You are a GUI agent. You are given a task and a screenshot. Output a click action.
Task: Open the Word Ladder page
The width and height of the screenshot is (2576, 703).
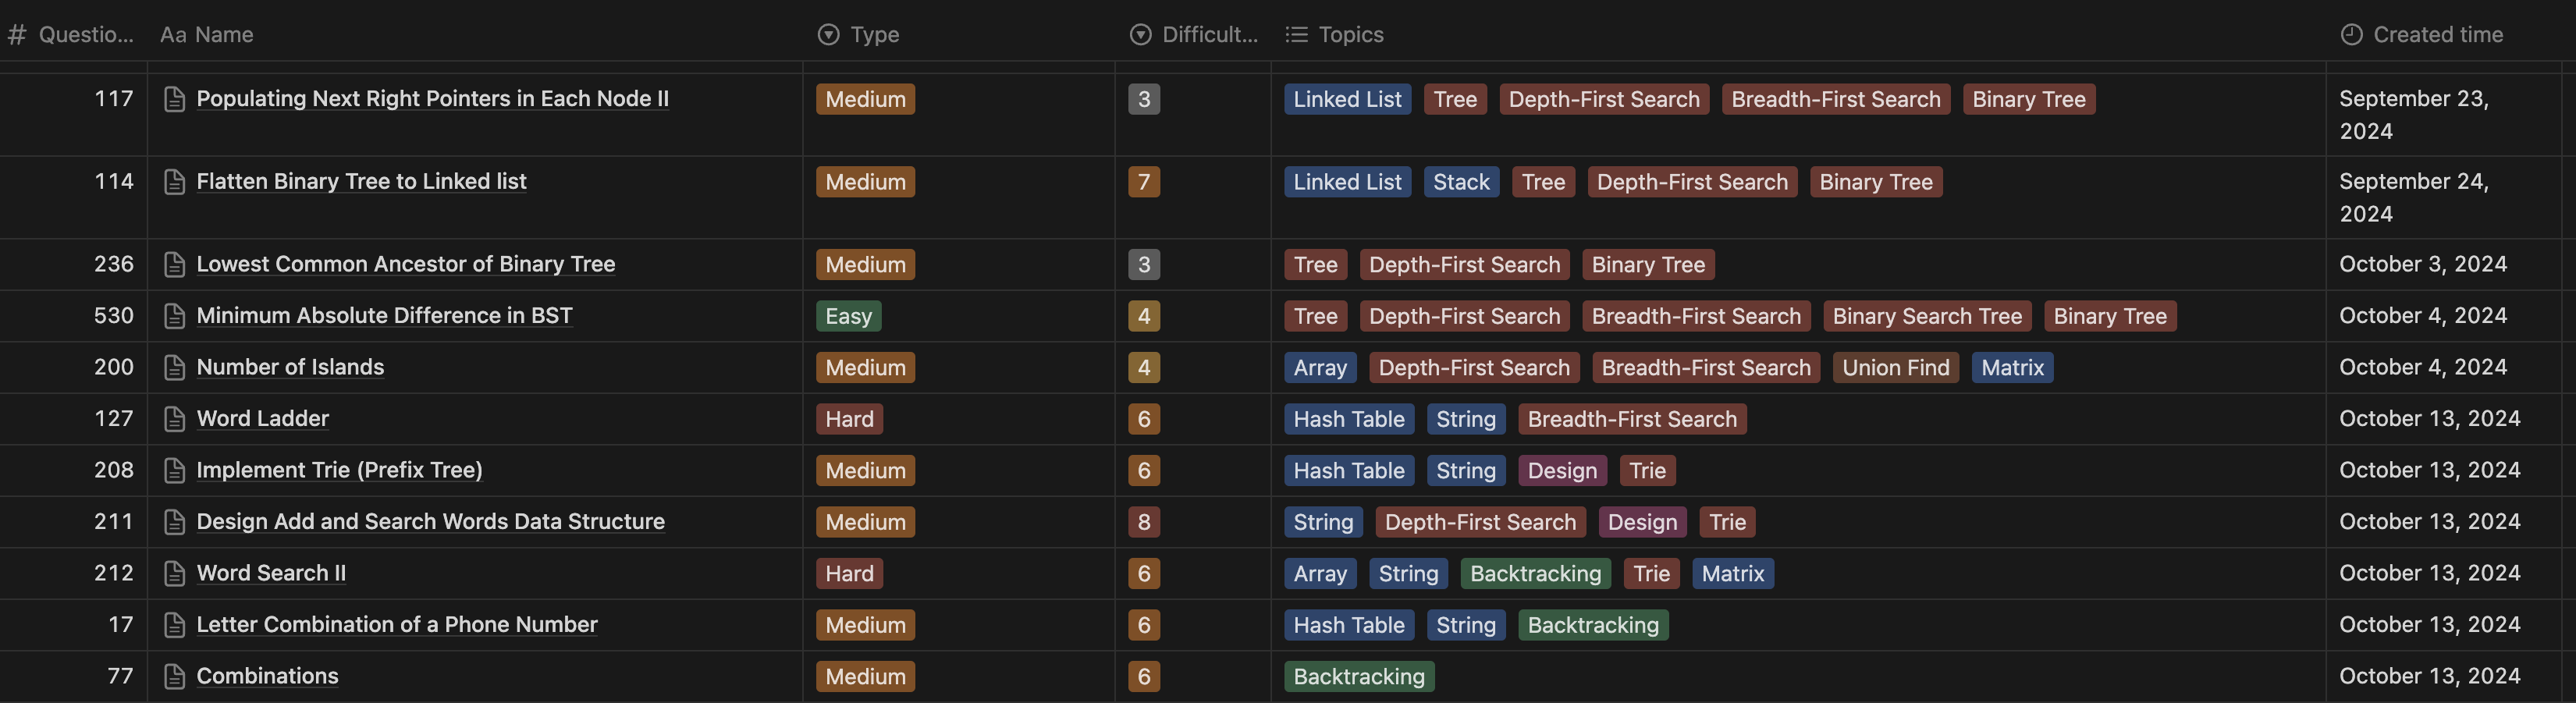pos(262,419)
